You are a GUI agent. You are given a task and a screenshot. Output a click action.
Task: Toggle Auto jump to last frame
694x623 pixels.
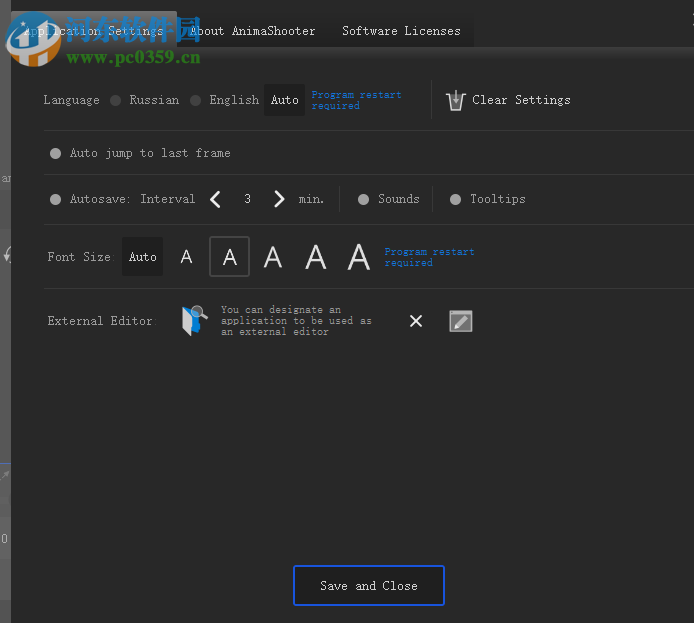(140, 153)
